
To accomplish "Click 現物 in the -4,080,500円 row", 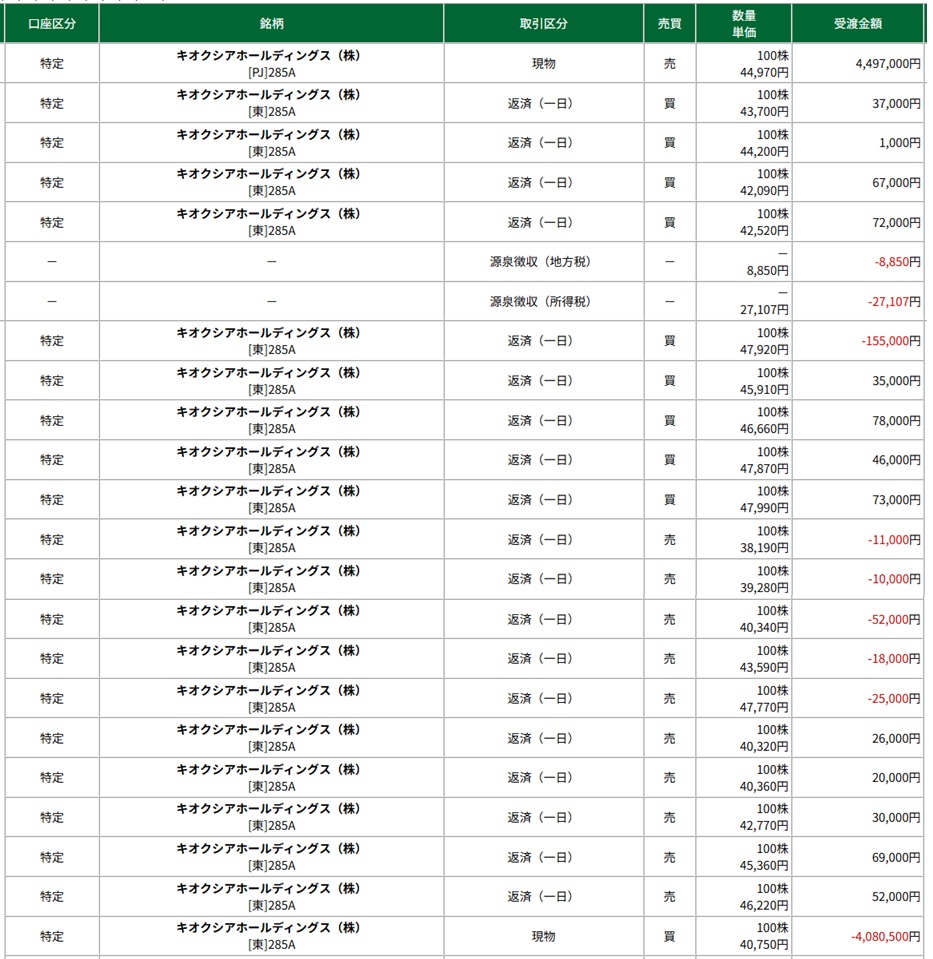I will (x=543, y=936).
